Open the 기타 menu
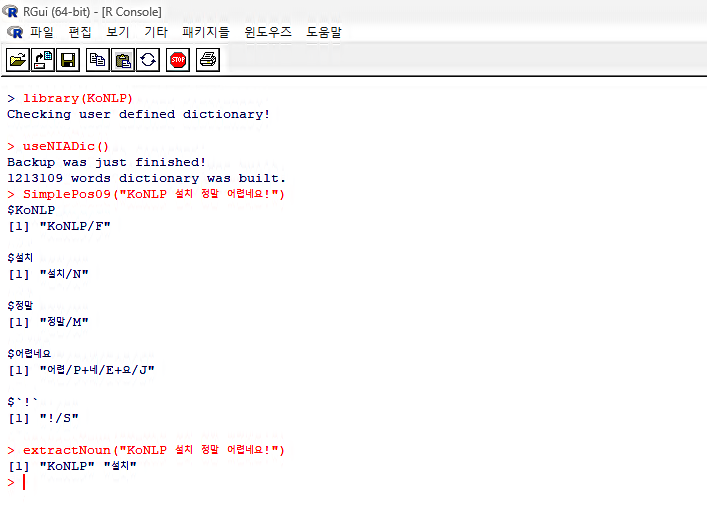 click(156, 32)
